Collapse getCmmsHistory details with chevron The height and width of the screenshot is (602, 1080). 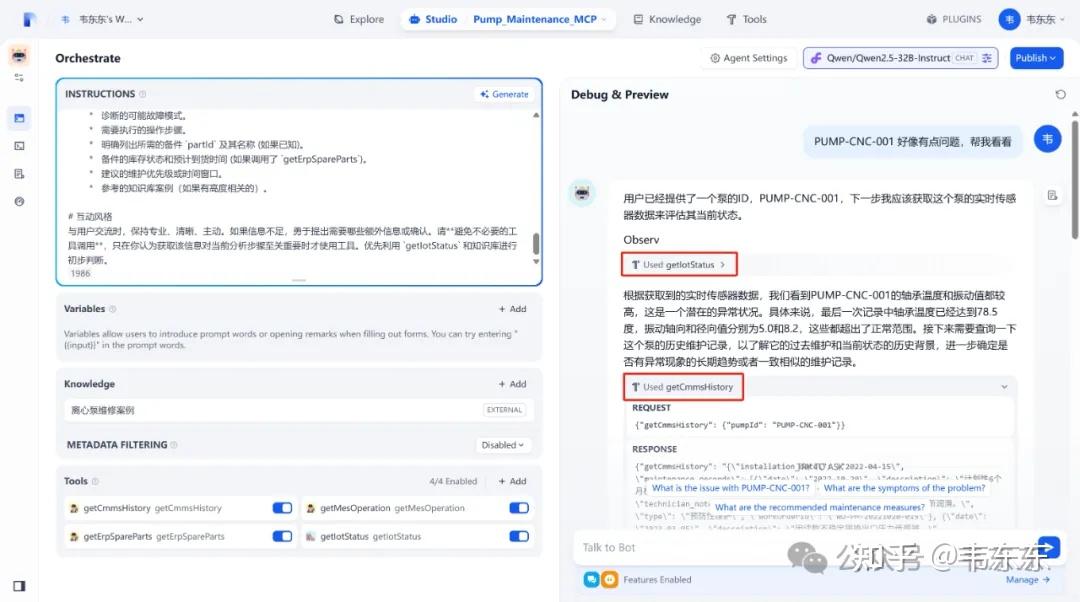click(1004, 387)
